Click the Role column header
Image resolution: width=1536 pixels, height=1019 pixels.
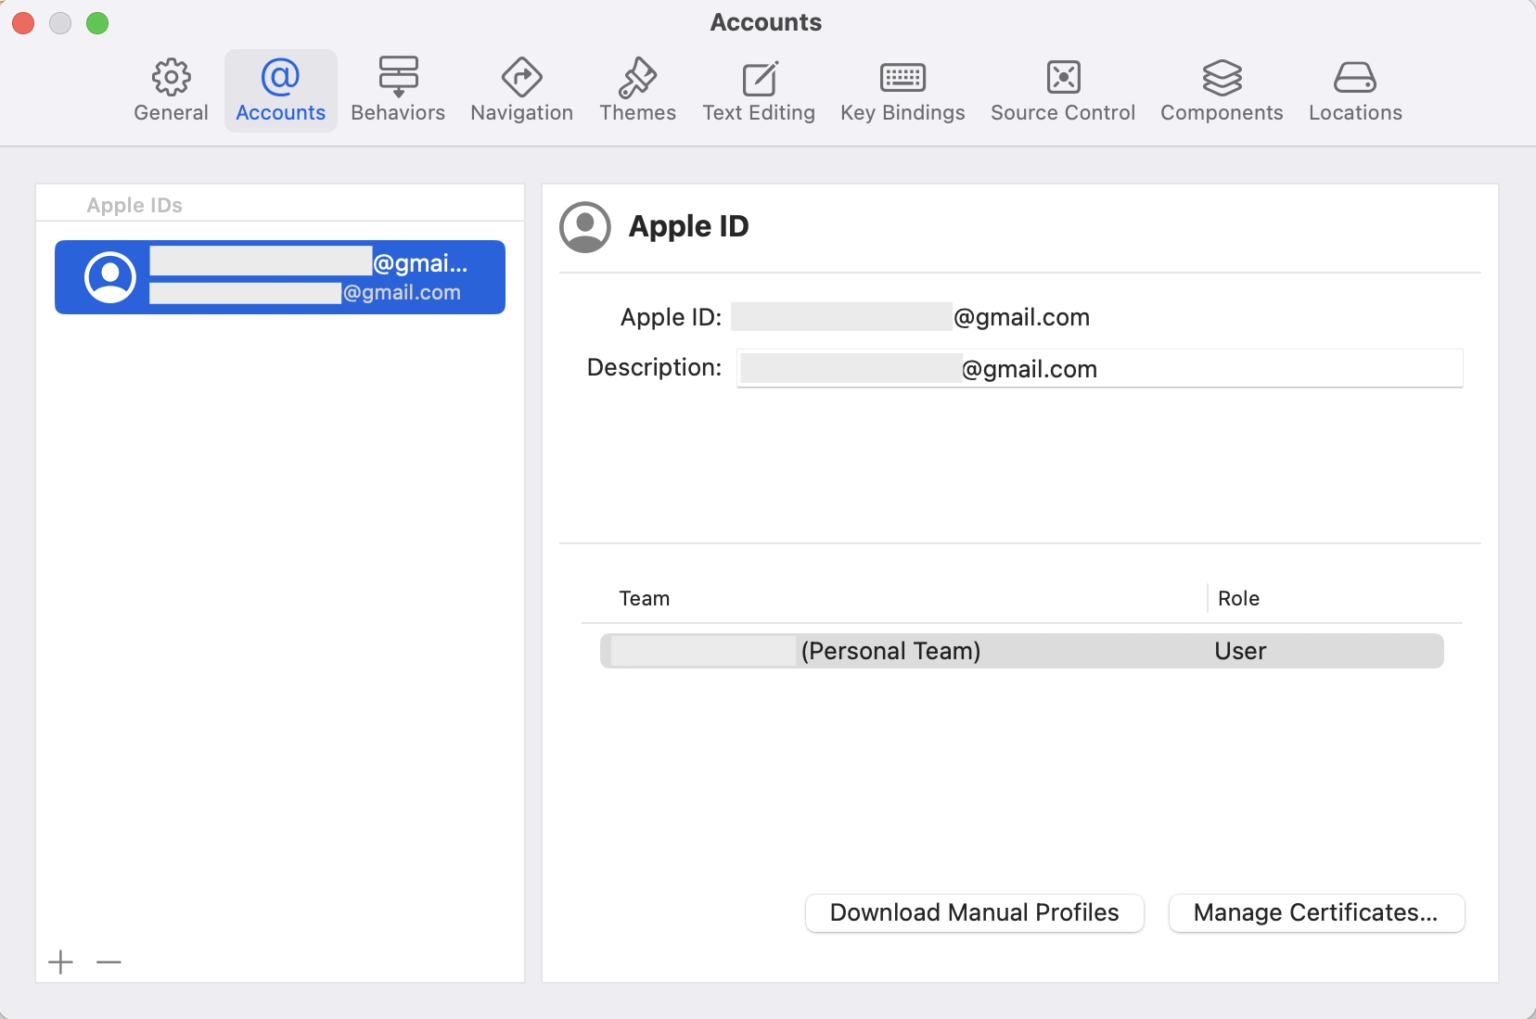click(x=1239, y=597)
